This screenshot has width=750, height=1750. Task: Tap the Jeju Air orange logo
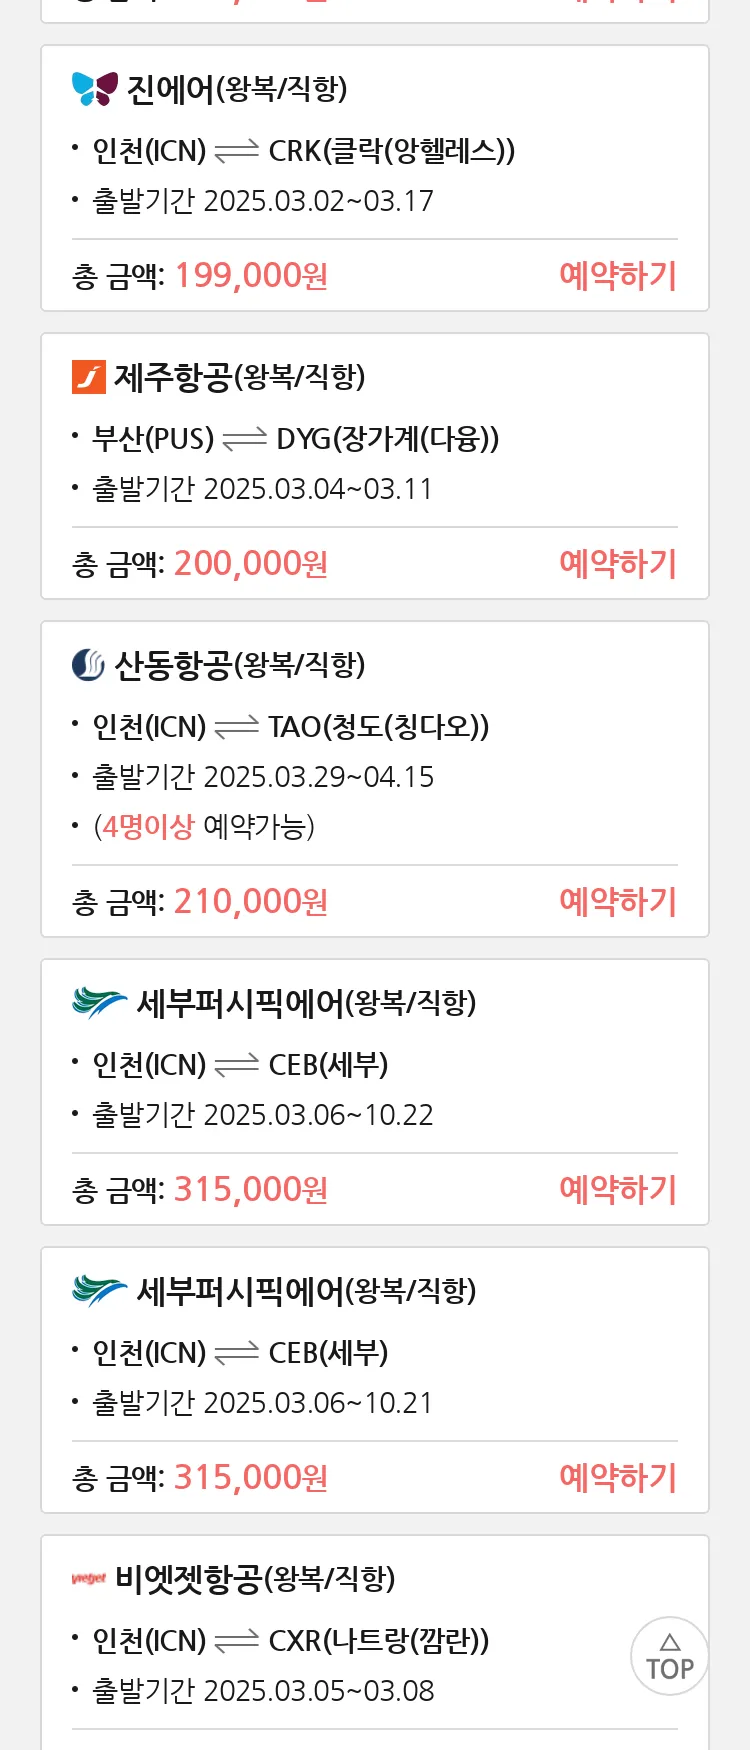click(89, 377)
